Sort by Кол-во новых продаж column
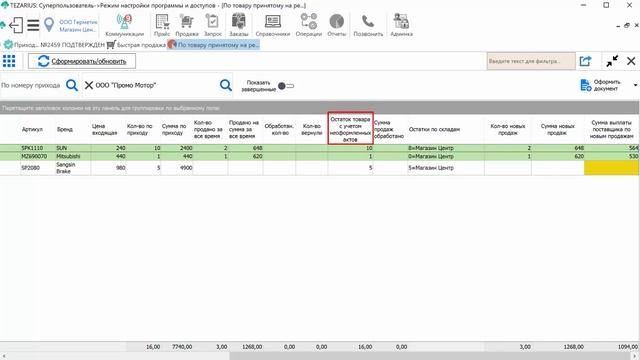 click(508, 129)
